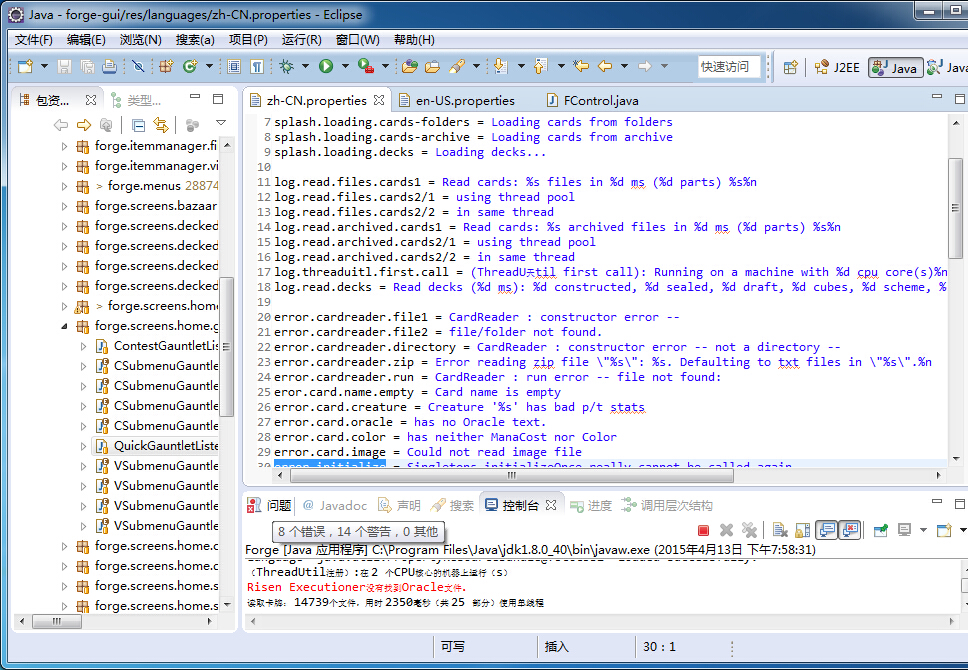This screenshot has height=670, width=968.
Task: Terminate the running Forge process in console
Action: pos(703,530)
